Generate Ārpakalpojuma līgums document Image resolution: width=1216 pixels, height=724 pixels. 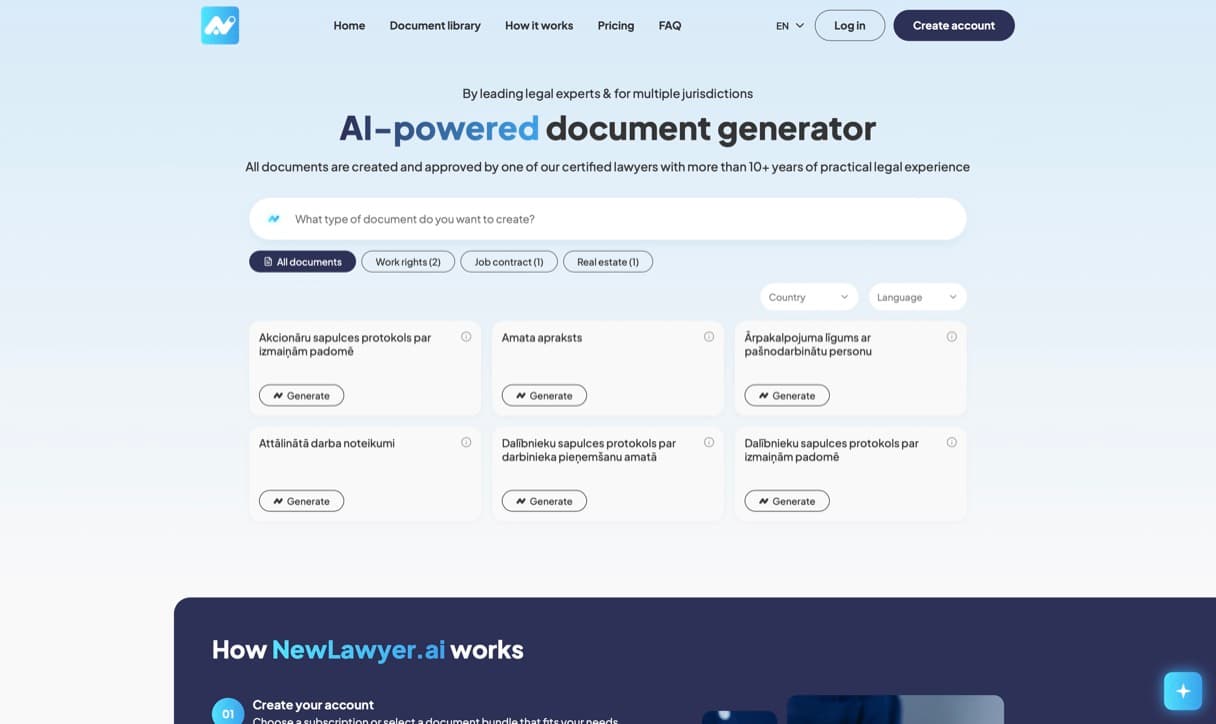(x=787, y=396)
